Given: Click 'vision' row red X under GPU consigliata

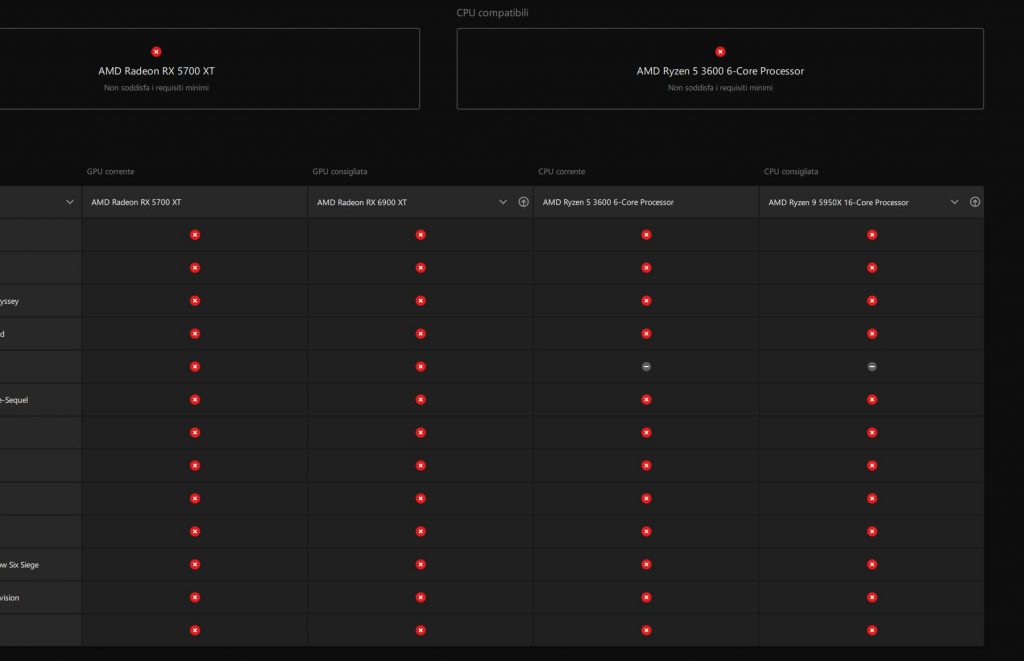Looking at the screenshot, I should pos(421,597).
